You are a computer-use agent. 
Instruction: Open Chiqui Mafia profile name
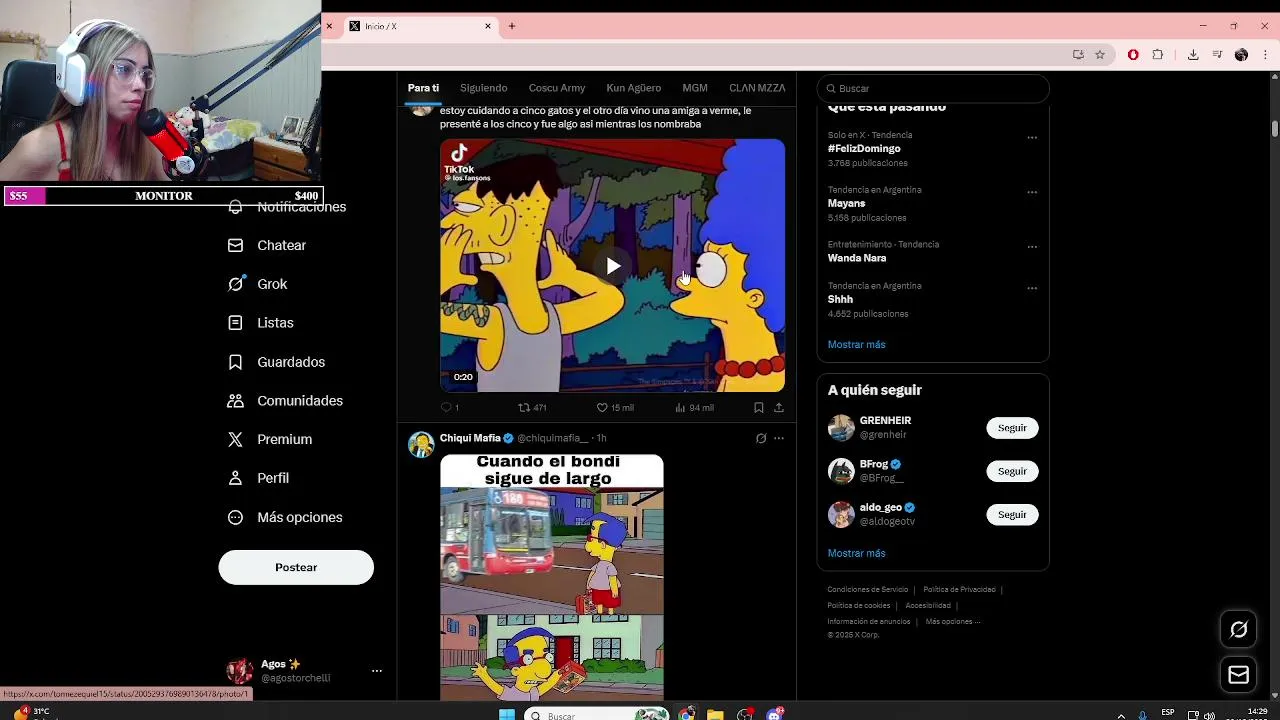pos(470,438)
